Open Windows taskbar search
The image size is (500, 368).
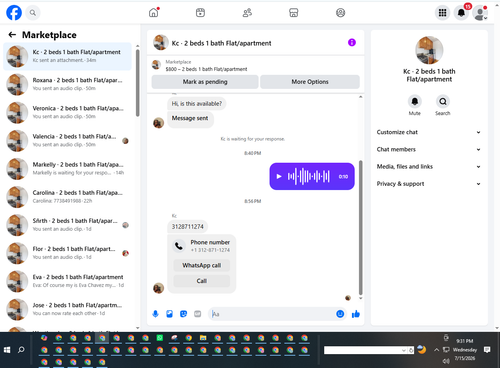coord(21,350)
